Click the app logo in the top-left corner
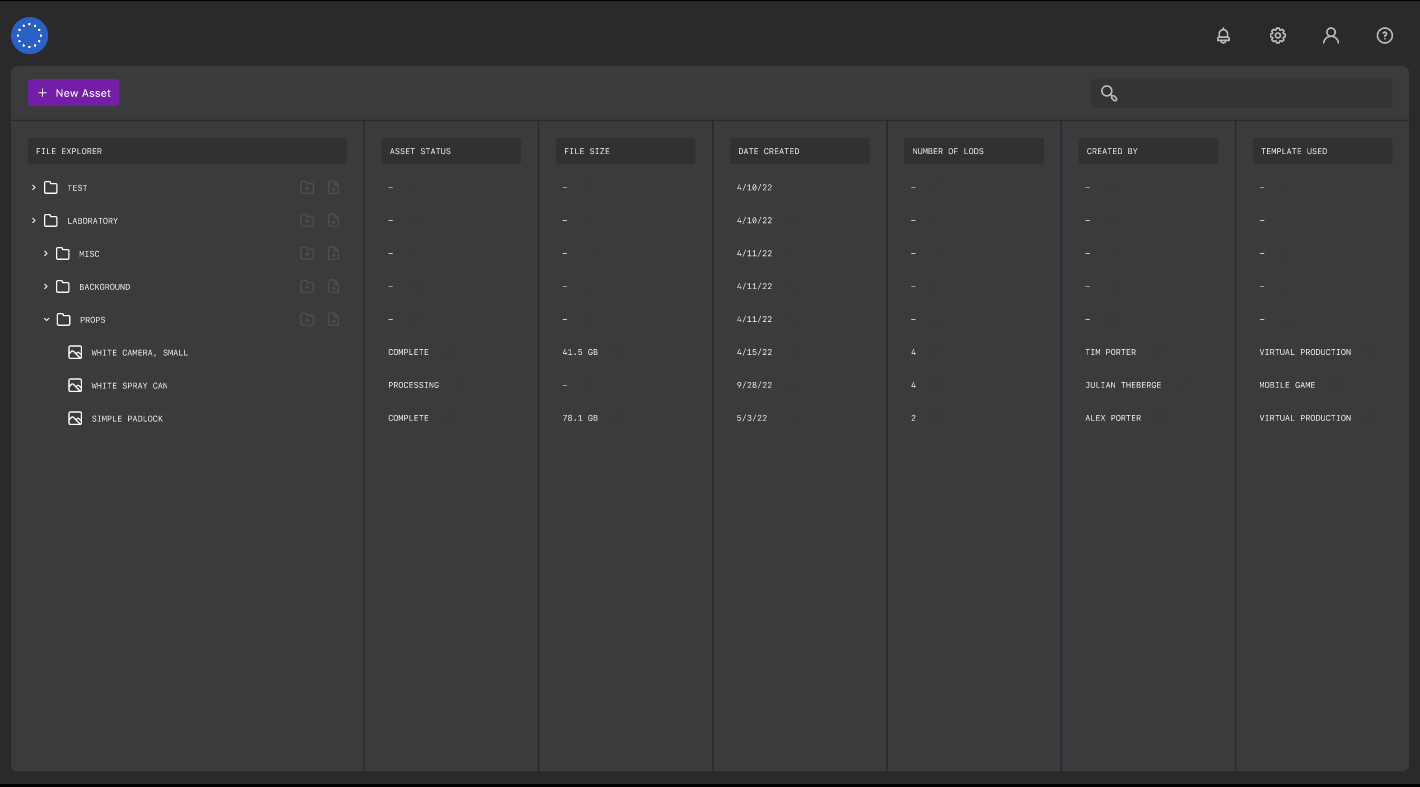The width and height of the screenshot is (1420, 787). (x=29, y=35)
